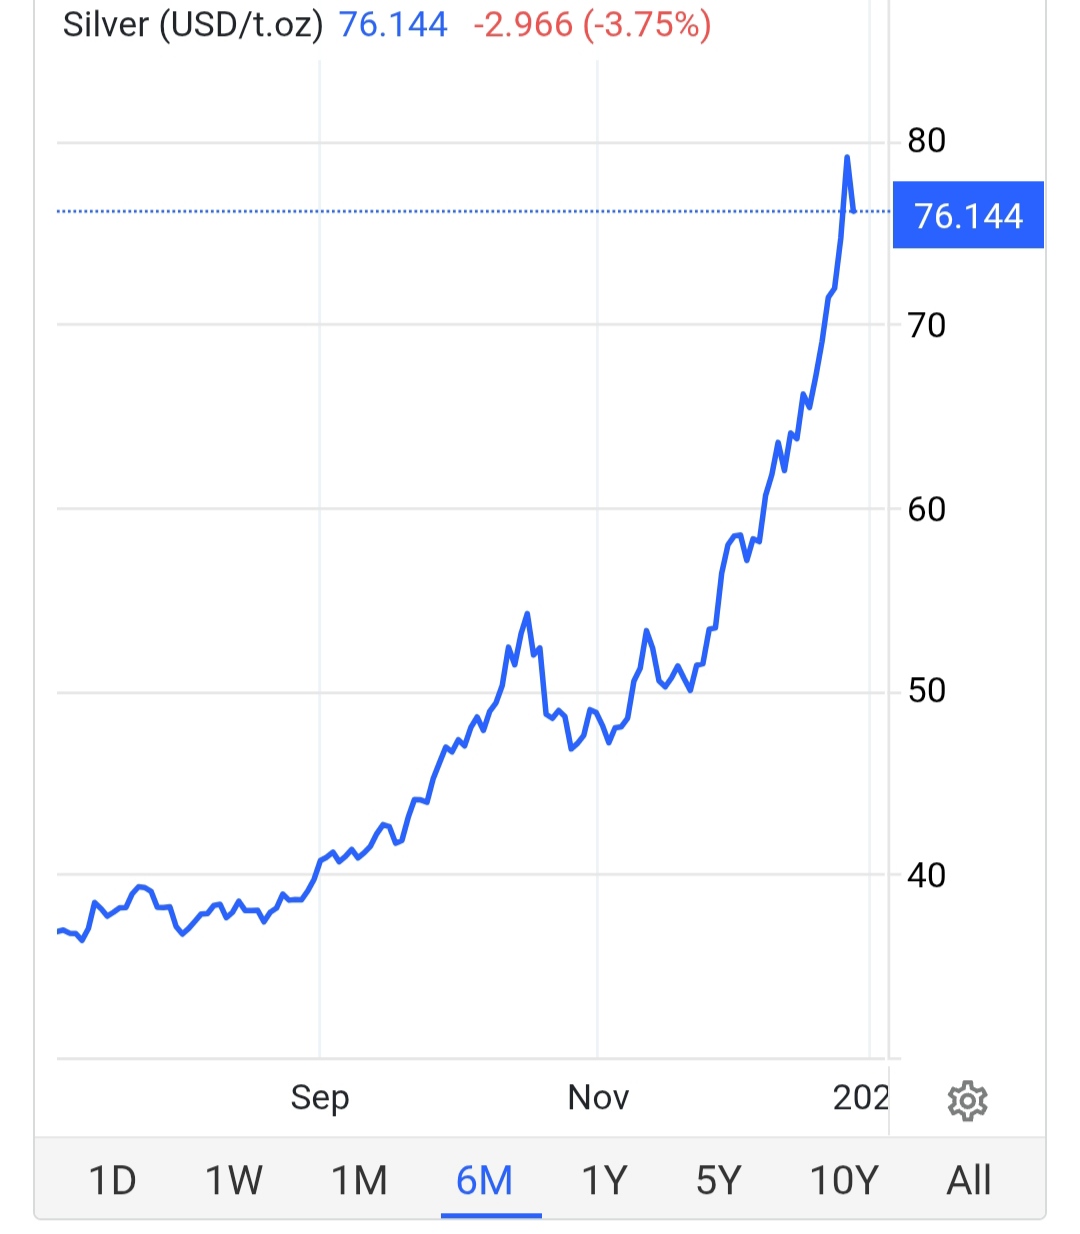Click the Sep date axis label
Screen dimensions: 1080x1234
tap(320, 1098)
